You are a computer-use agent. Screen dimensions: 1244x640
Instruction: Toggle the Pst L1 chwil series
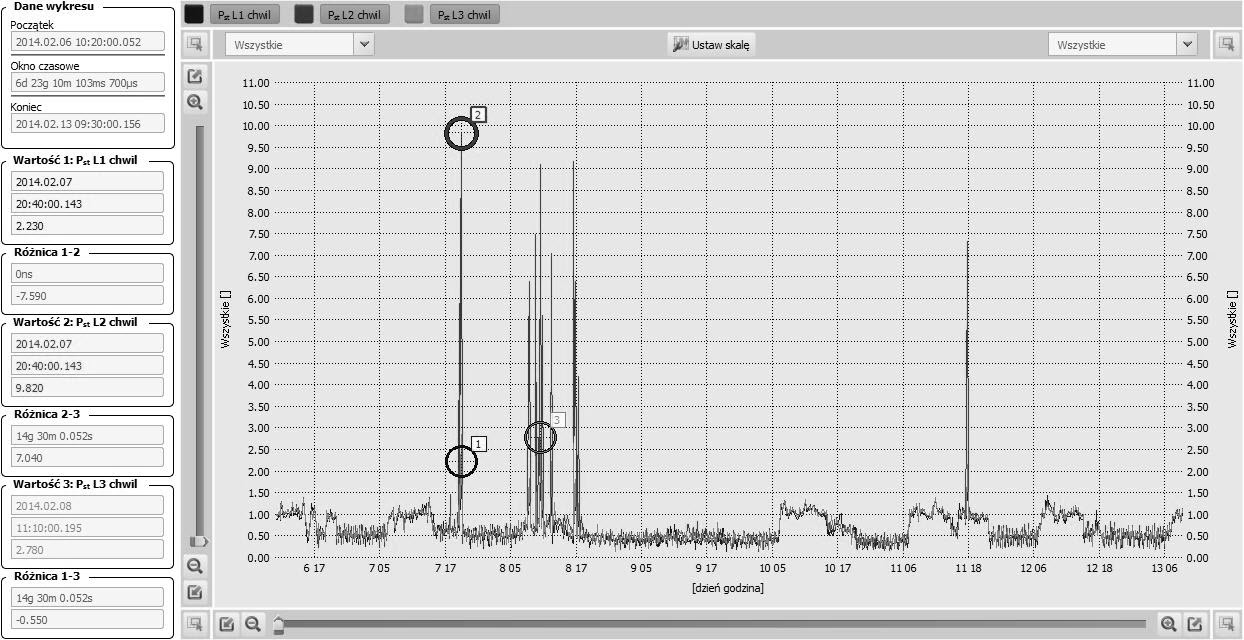pyautogui.click(x=244, y=15)
